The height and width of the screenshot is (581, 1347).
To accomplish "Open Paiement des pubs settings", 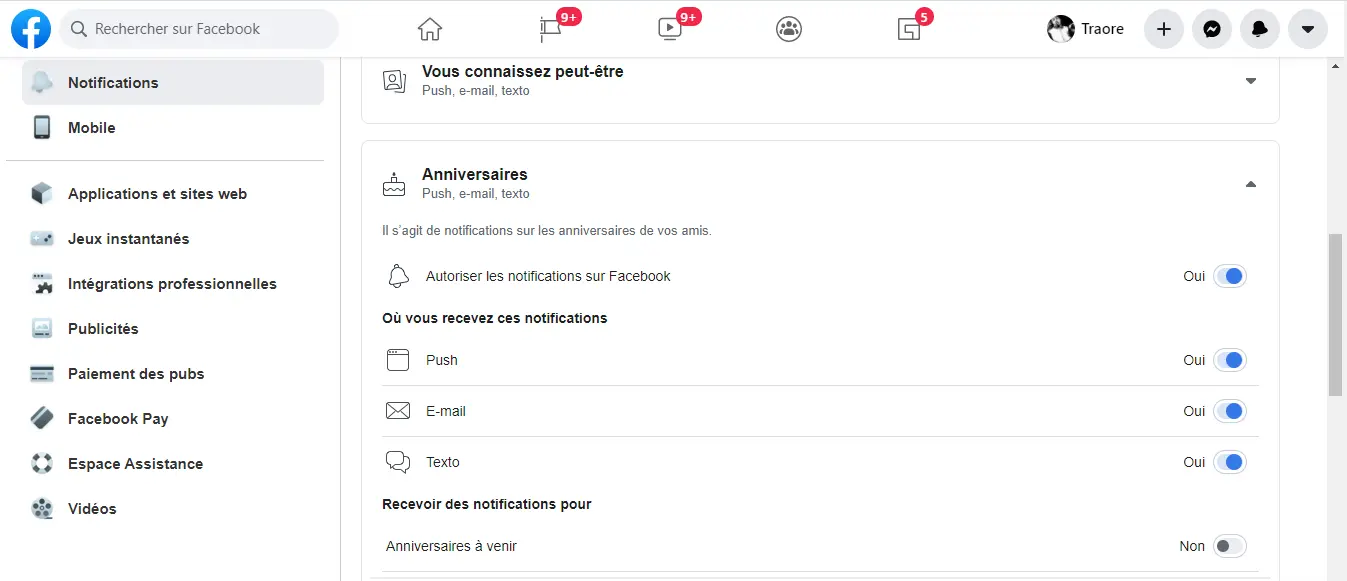I will coord(173,374).
